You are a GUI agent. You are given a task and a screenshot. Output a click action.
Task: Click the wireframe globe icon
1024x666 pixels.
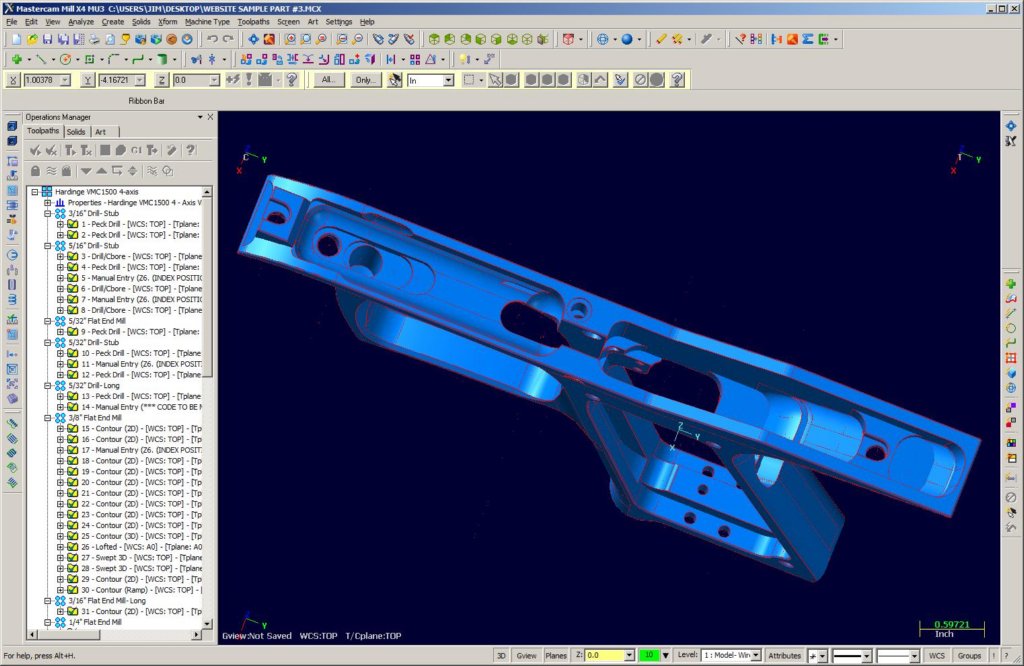603,39
